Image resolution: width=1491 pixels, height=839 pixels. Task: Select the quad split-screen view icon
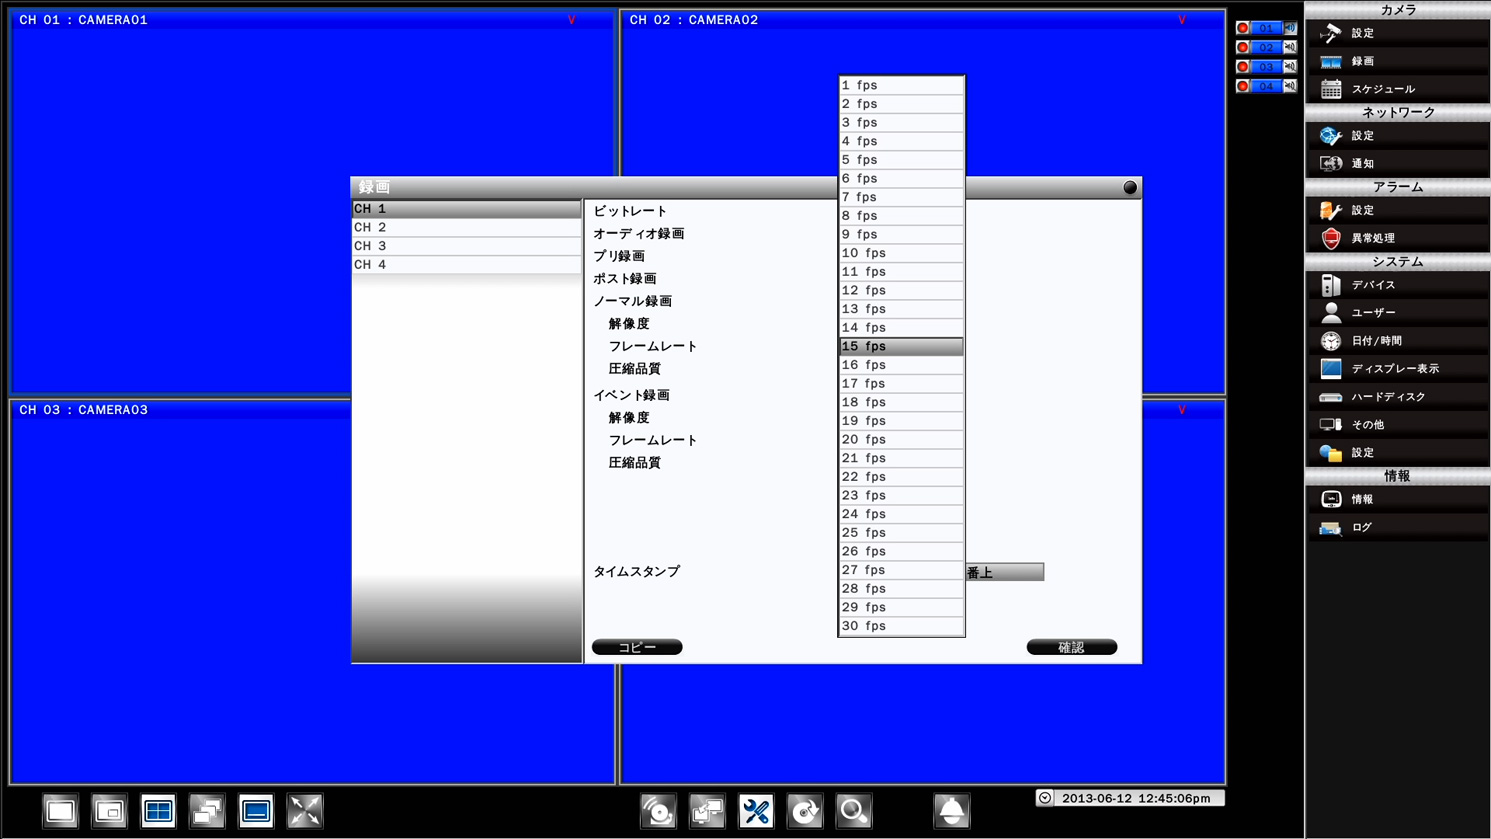pyautogui.click(x=158, y=811)
